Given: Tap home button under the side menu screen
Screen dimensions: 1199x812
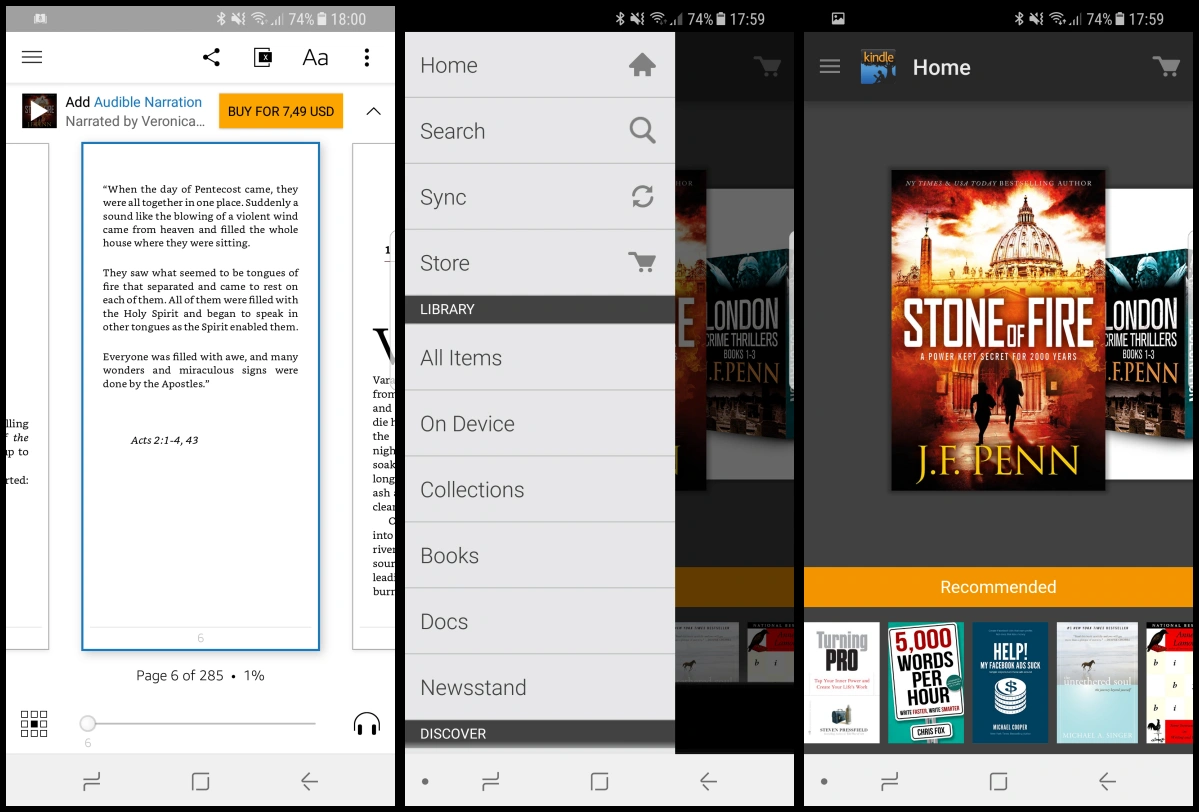Looking at the screenshot, I should pos(600,781).
